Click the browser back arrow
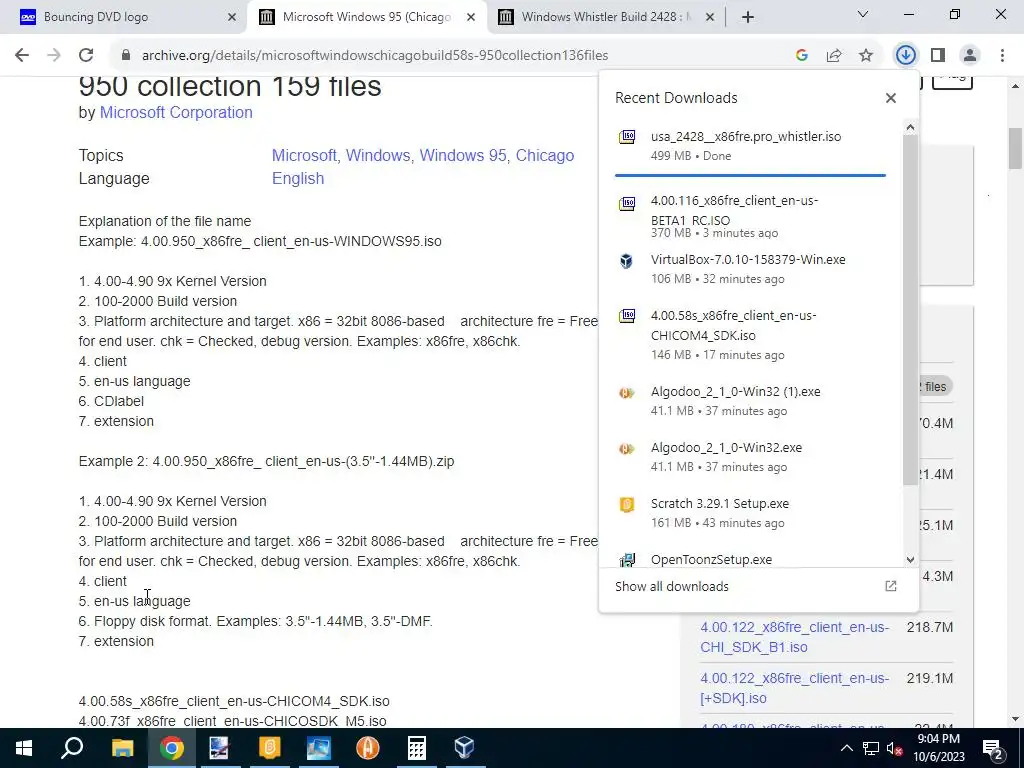 [22, 56]
